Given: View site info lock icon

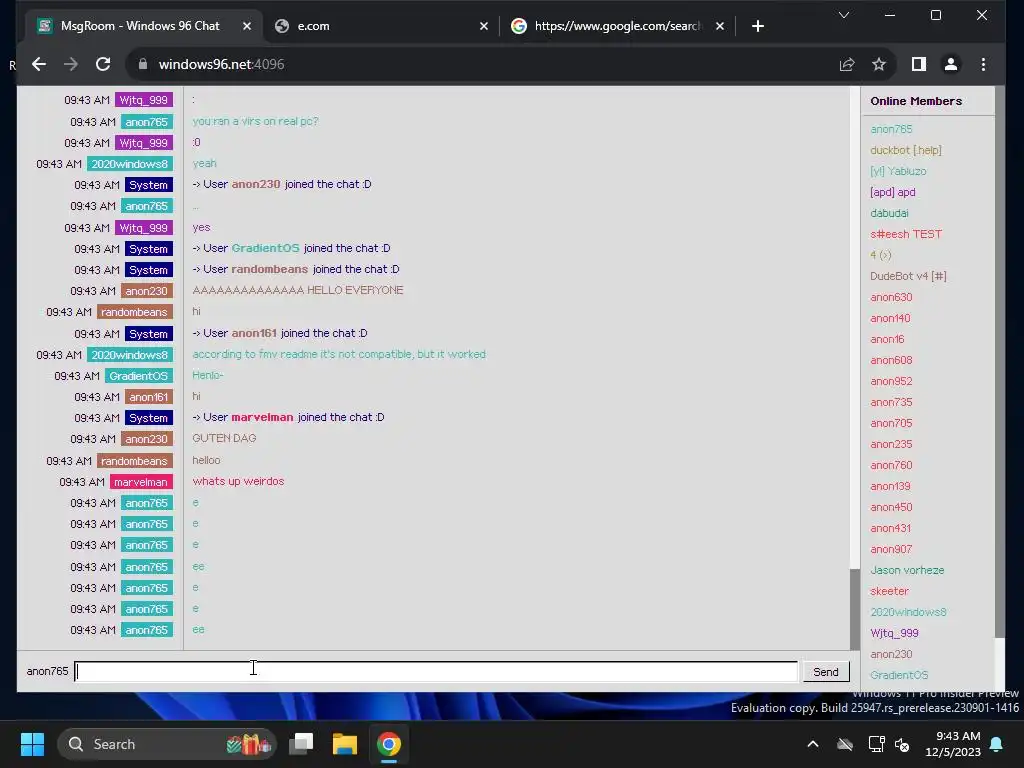Looking at the screenshot, I should click(x=142, y=64).
